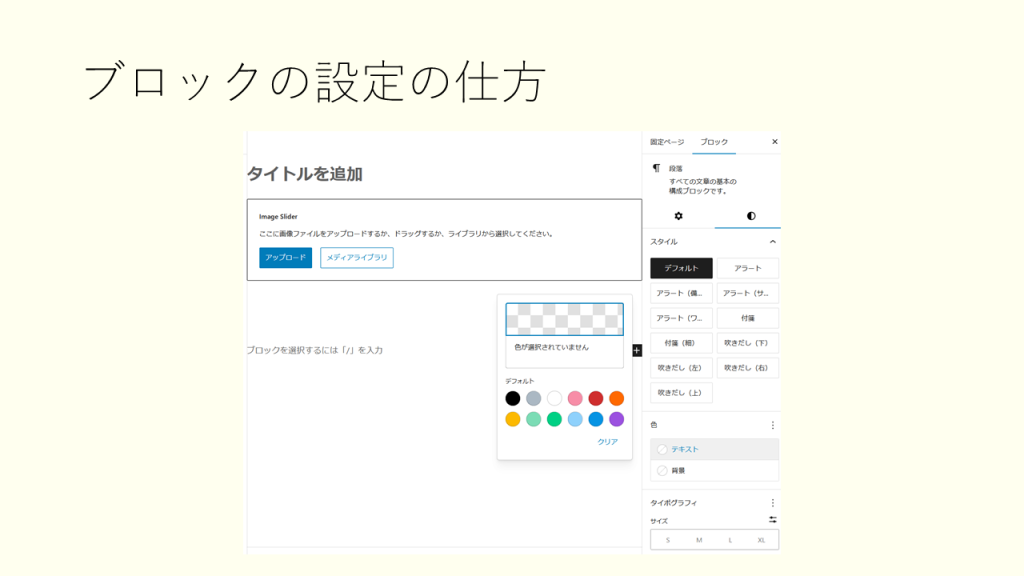The height and width of the screenshot is (576, 1024).
Task: Open the 背景 color setting
Action: [x=714, y=470]
